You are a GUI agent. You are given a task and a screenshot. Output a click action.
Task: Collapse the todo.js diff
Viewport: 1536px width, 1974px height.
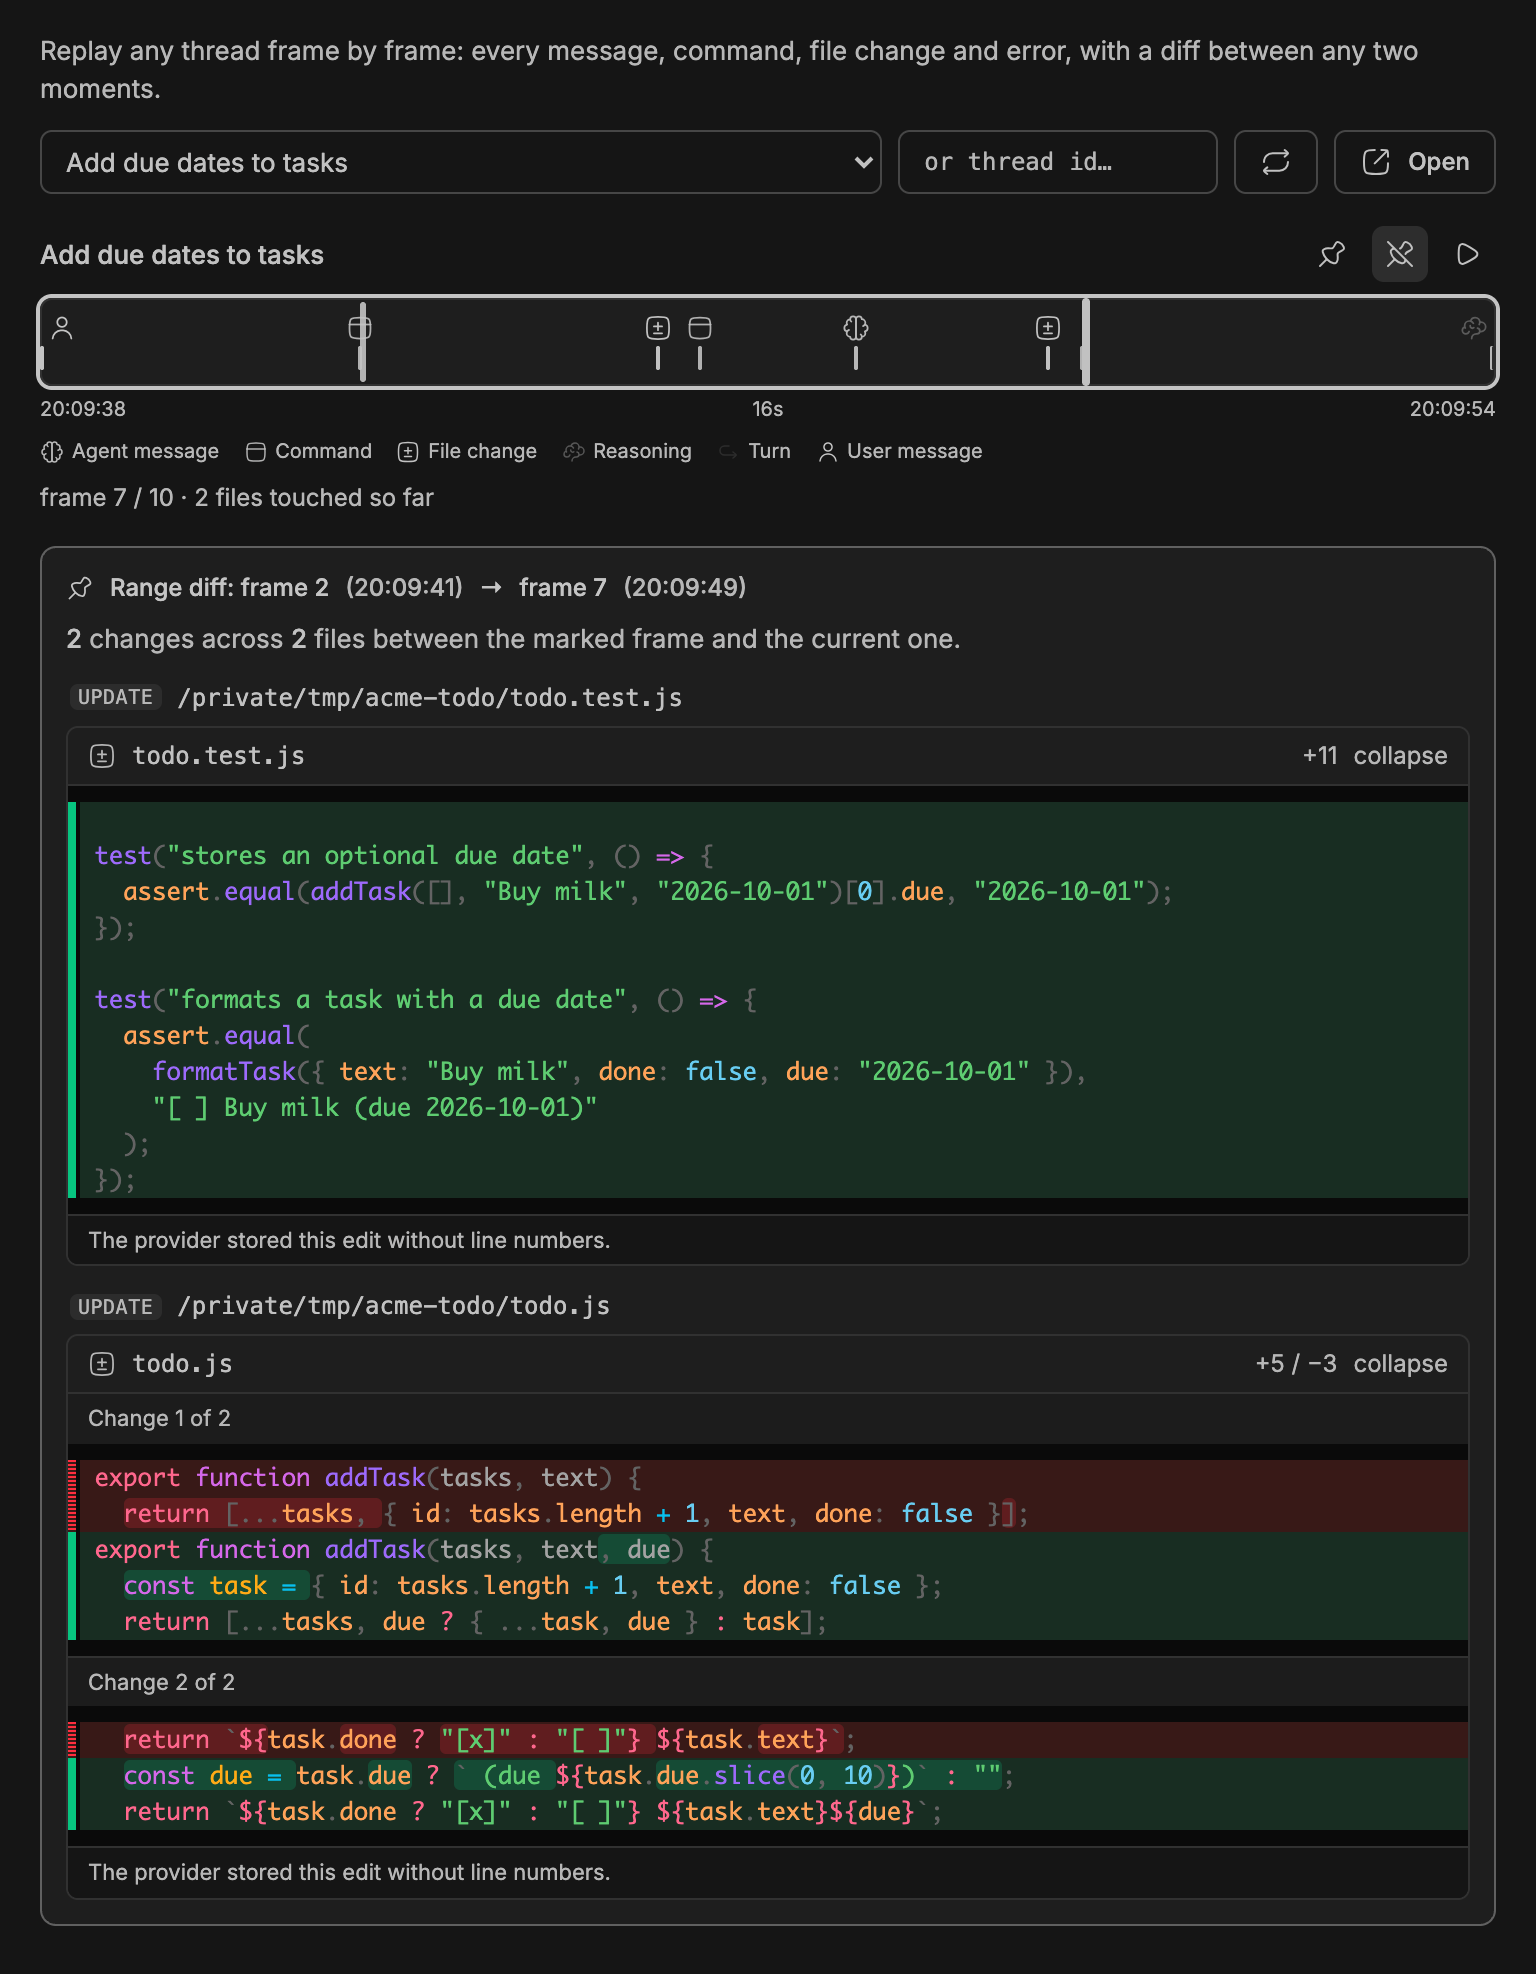tap(1400, 1364)
